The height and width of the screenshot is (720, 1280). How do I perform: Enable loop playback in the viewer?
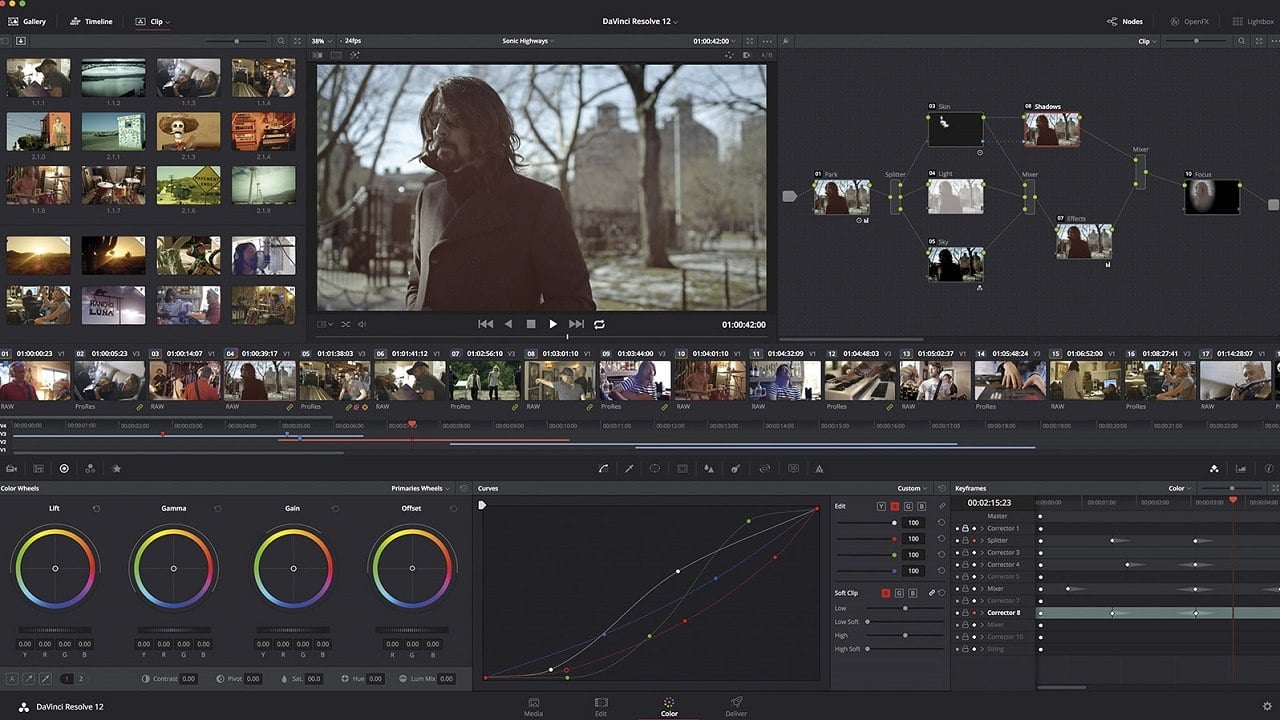597,323
